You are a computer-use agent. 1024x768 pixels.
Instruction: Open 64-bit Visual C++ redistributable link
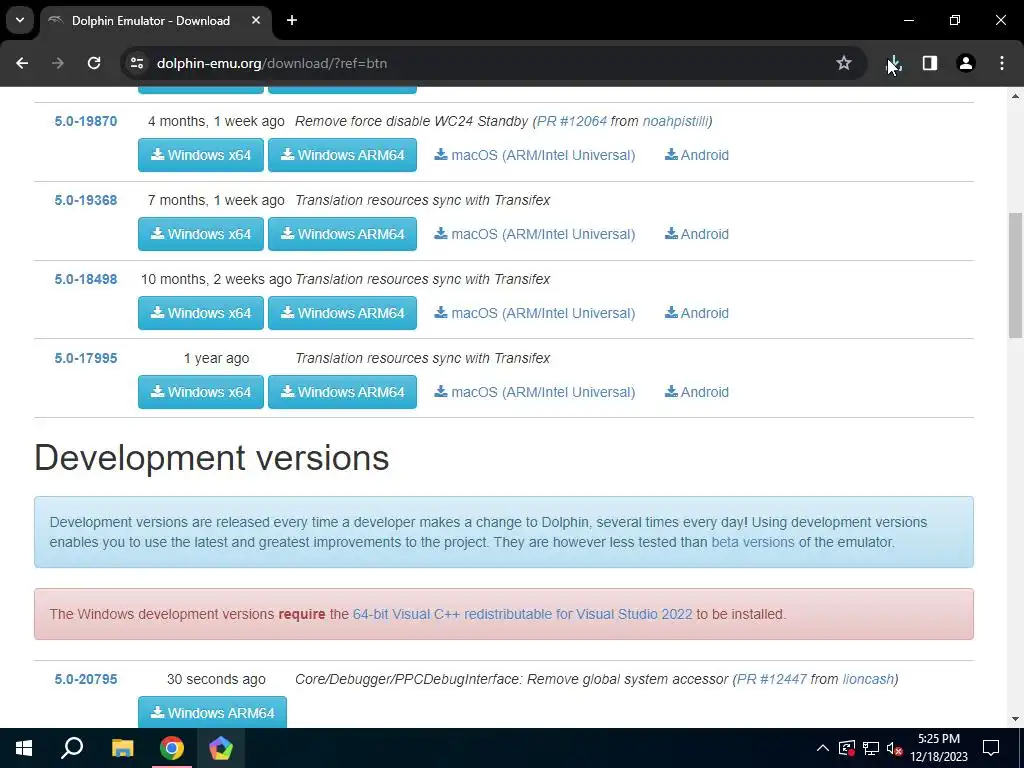point(522,615)
